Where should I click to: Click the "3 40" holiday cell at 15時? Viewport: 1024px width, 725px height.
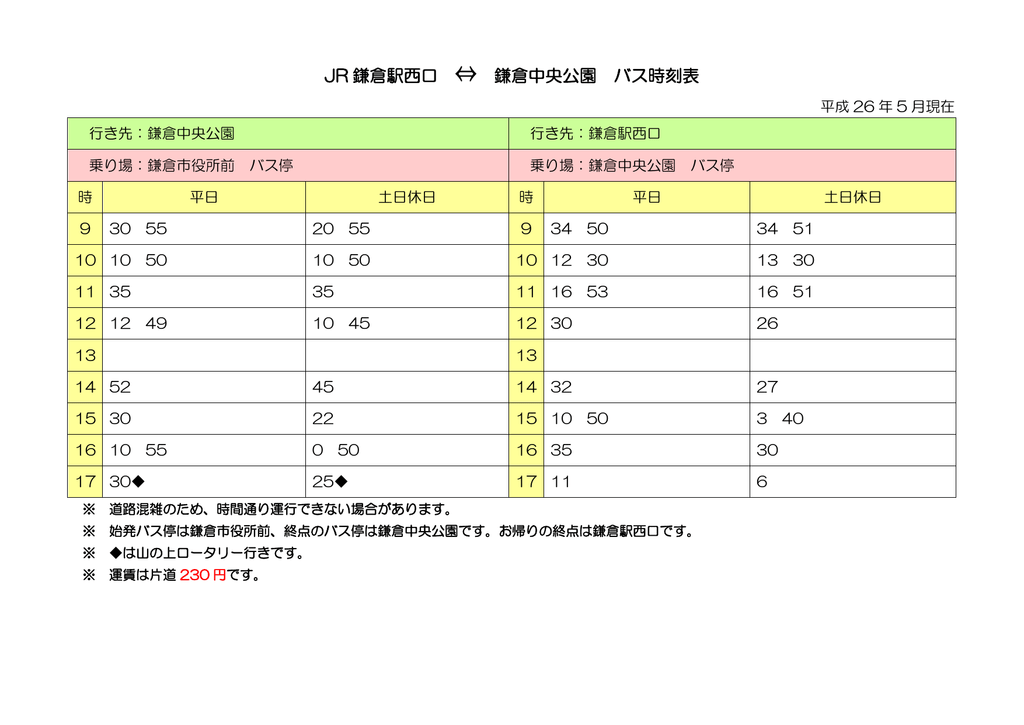(x=853, y=418)
